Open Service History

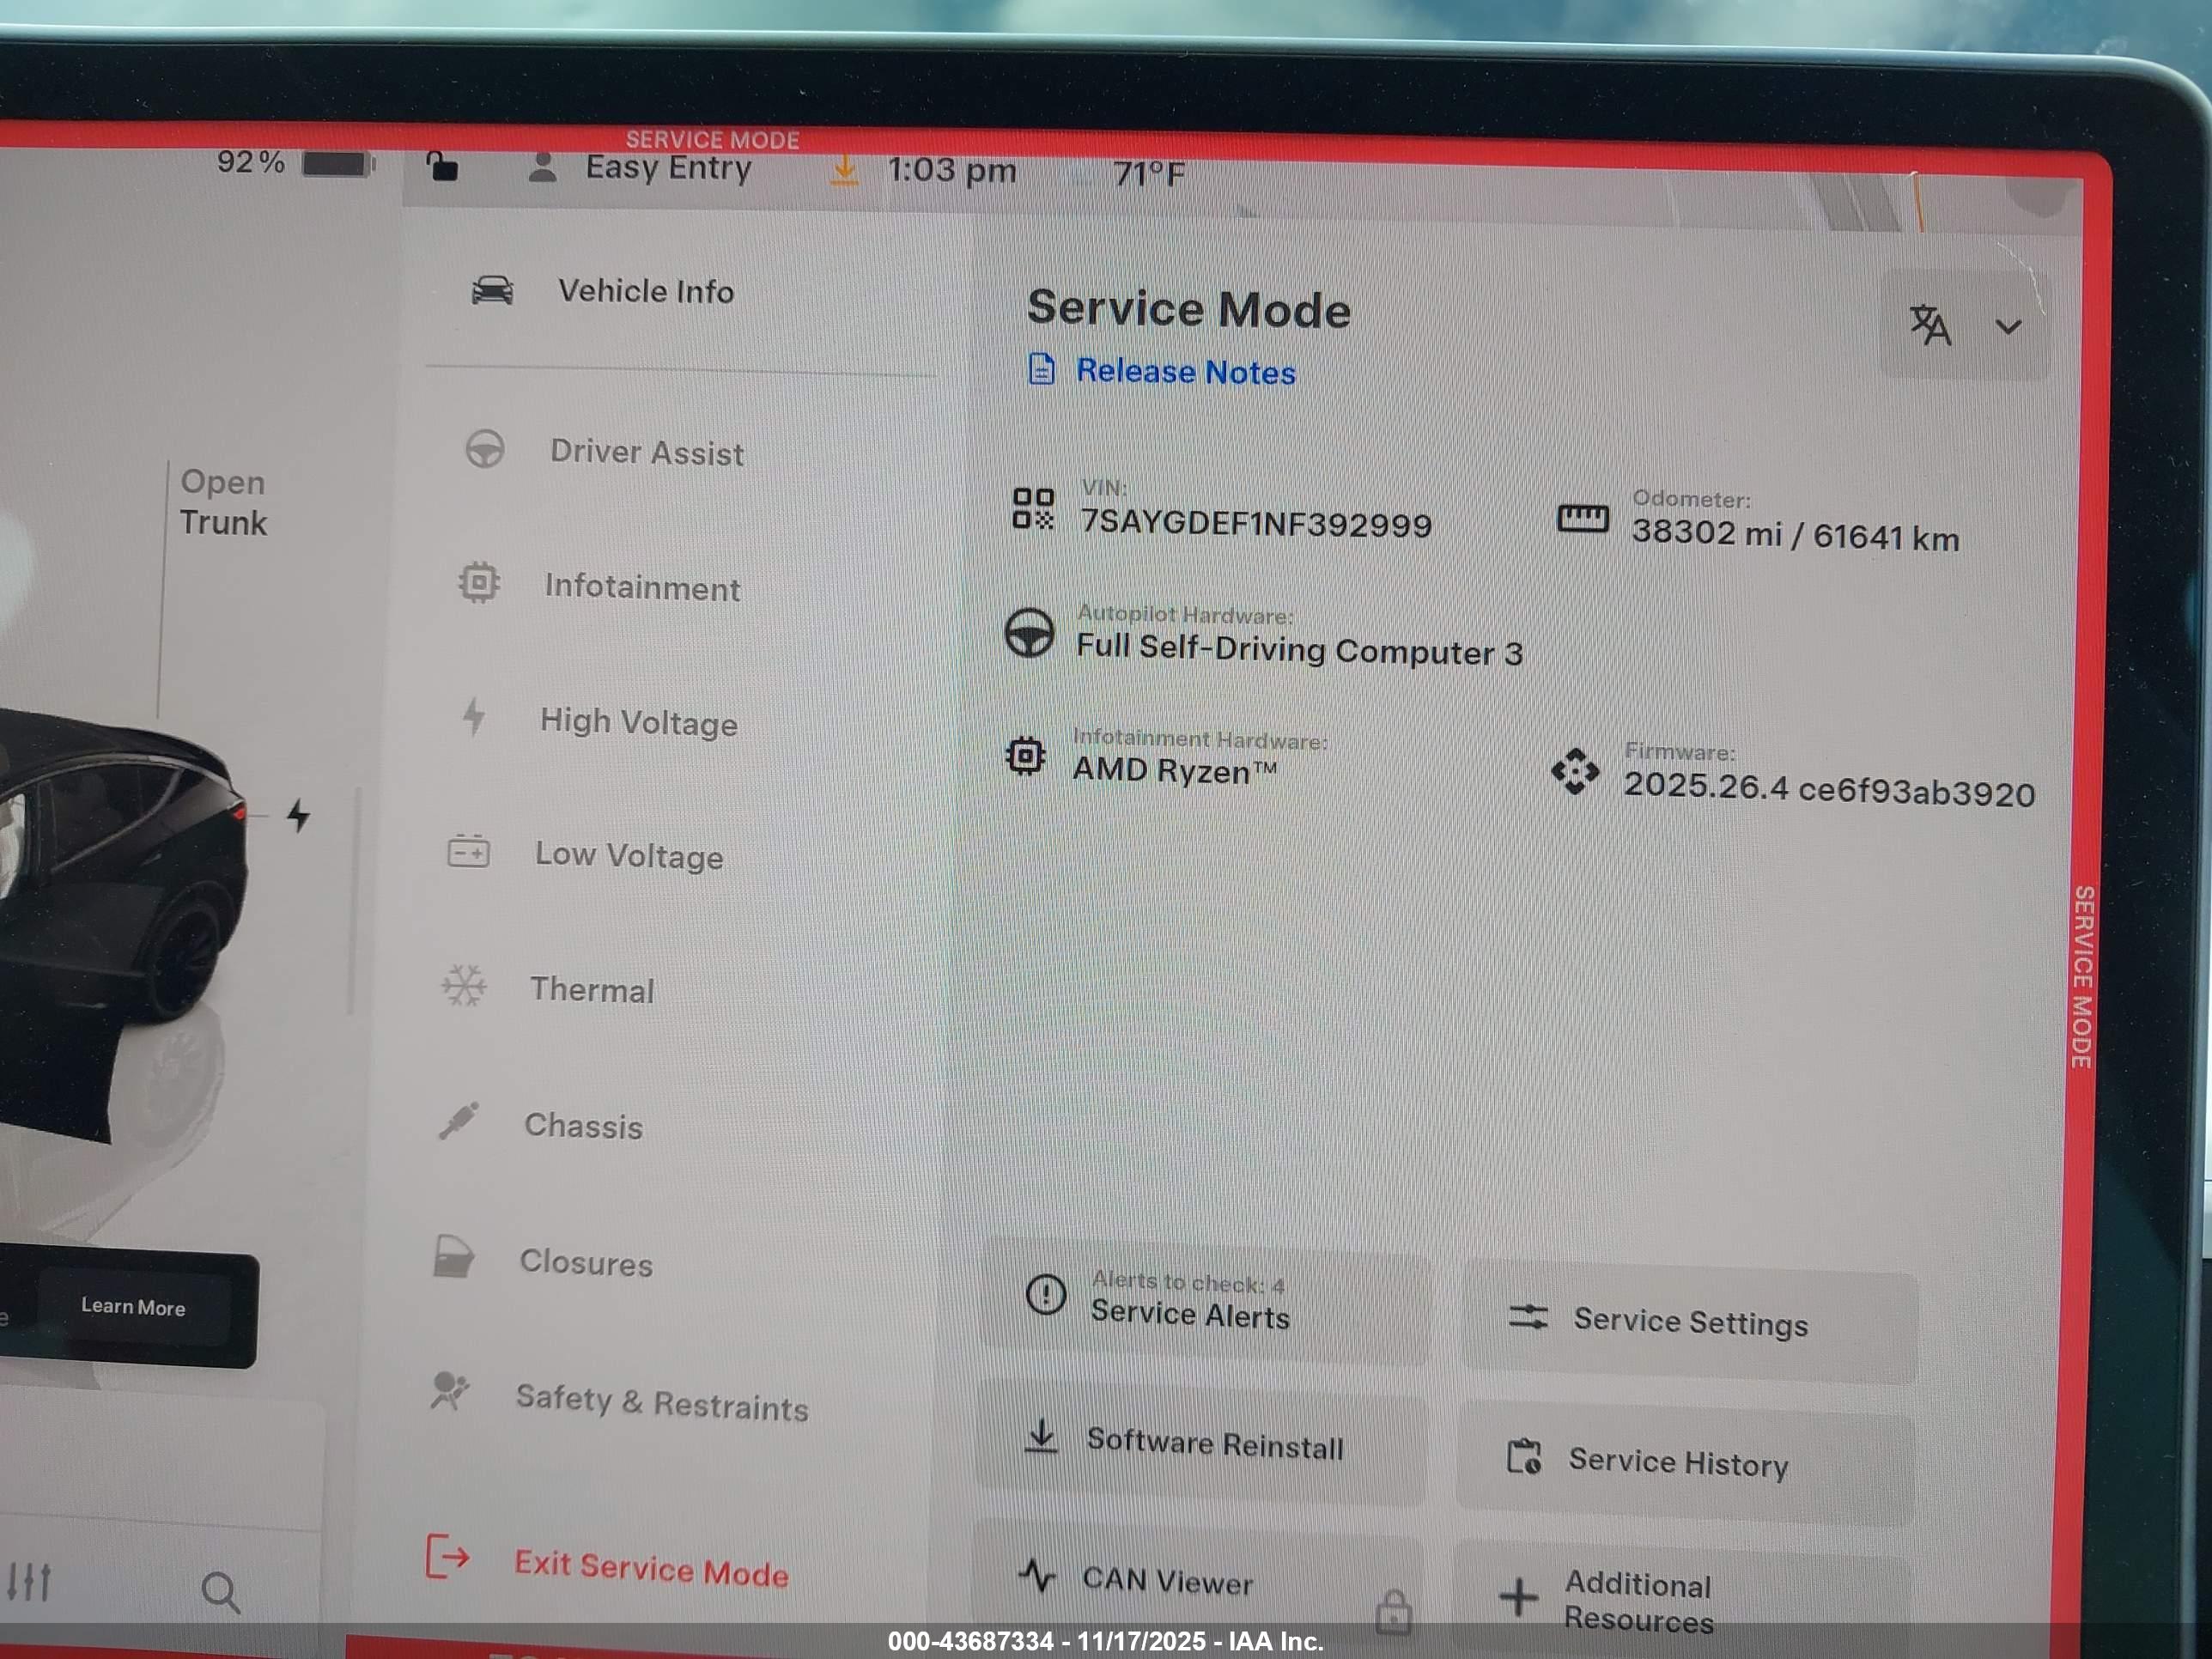[1686, 1464]
